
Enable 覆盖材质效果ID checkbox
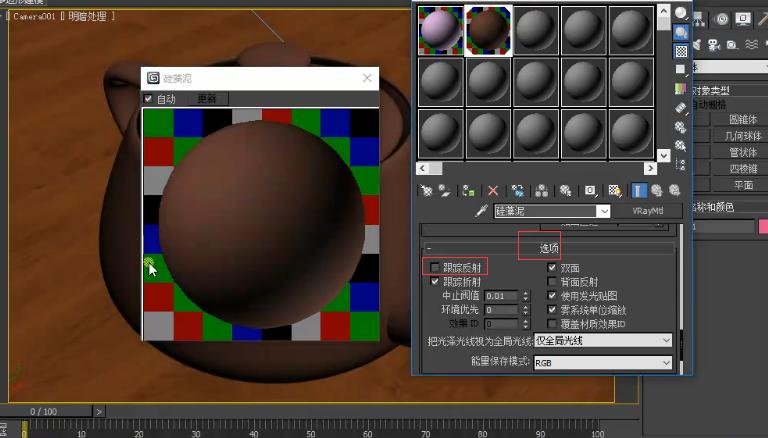(552, 323)
